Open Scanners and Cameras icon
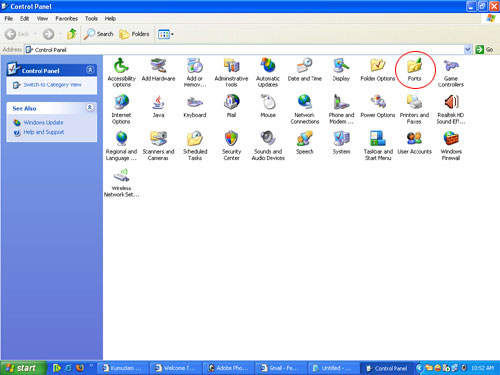This screenshot has height=375, width=500. 158,146
